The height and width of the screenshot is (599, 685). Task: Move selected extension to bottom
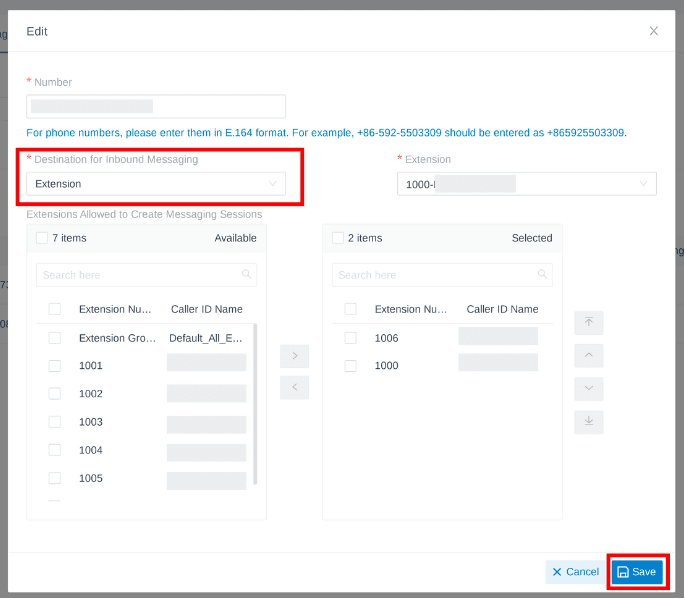pyautogui.click(x=588, y=422)
